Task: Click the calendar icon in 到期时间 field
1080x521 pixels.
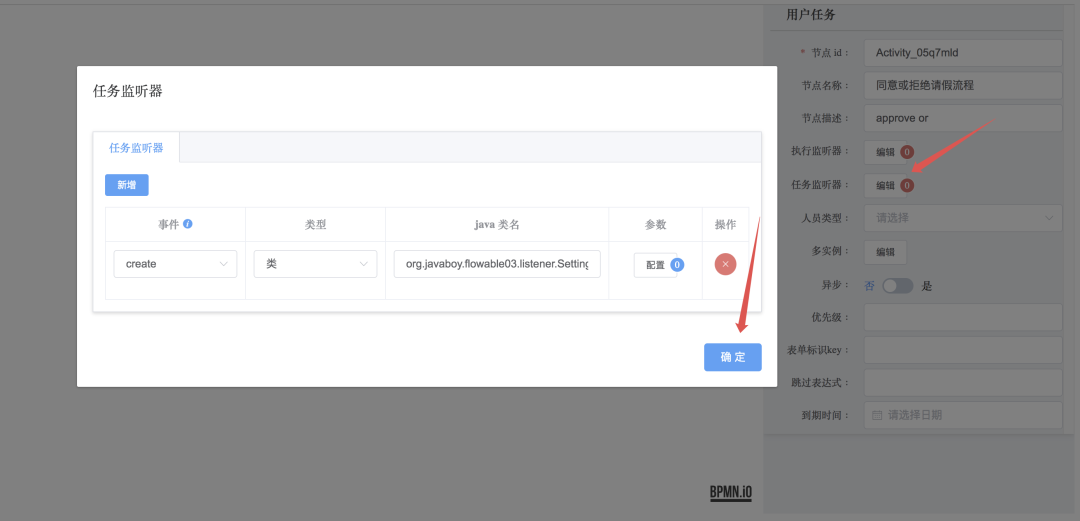Action: (x=877, y=415)
